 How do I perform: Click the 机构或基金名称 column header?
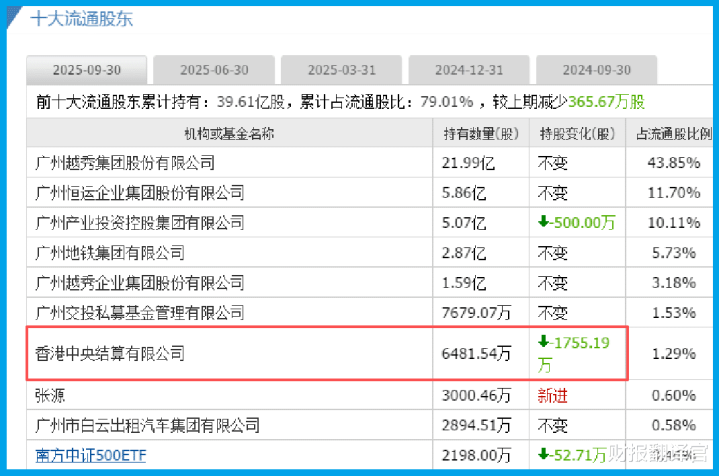pyautogui.click(x=229, y=133)
